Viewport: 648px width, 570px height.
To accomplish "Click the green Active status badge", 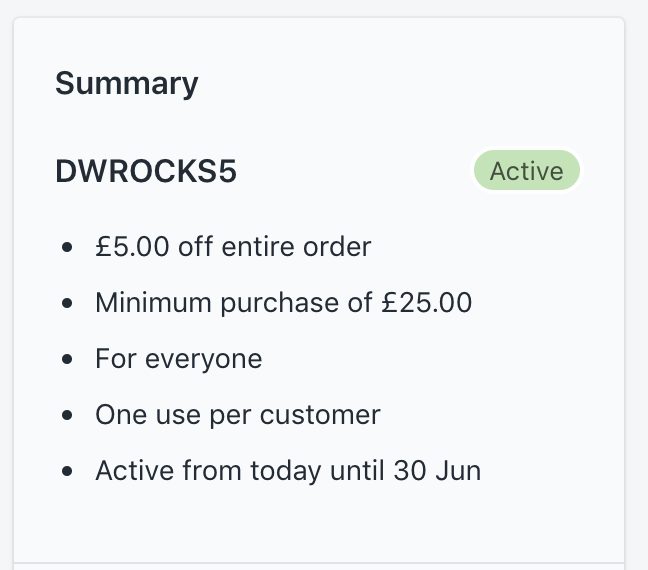I will [x=526, y=171].
